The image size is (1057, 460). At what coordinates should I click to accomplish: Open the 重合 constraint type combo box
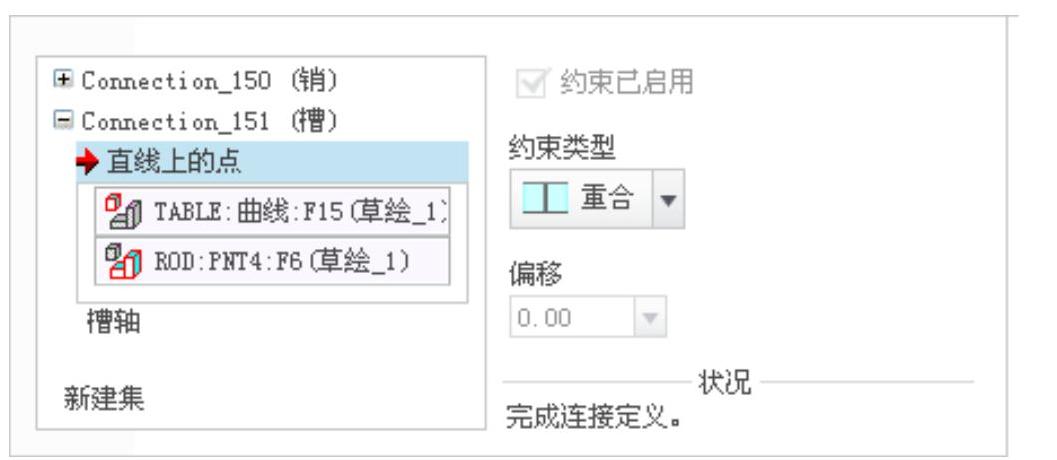[597, 199]
